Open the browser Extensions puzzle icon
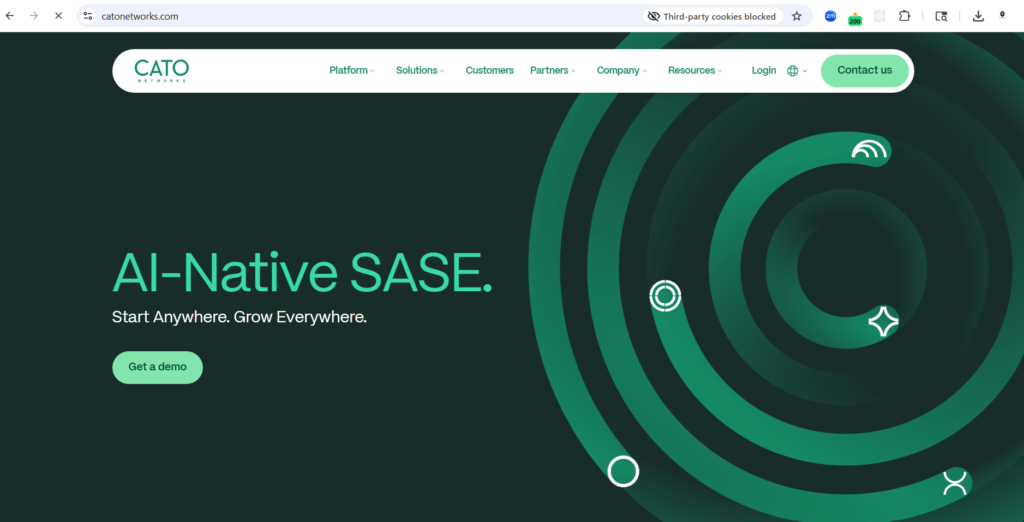Image resolution: width=1024 pixels, height=522 pixels. [905, 16]
